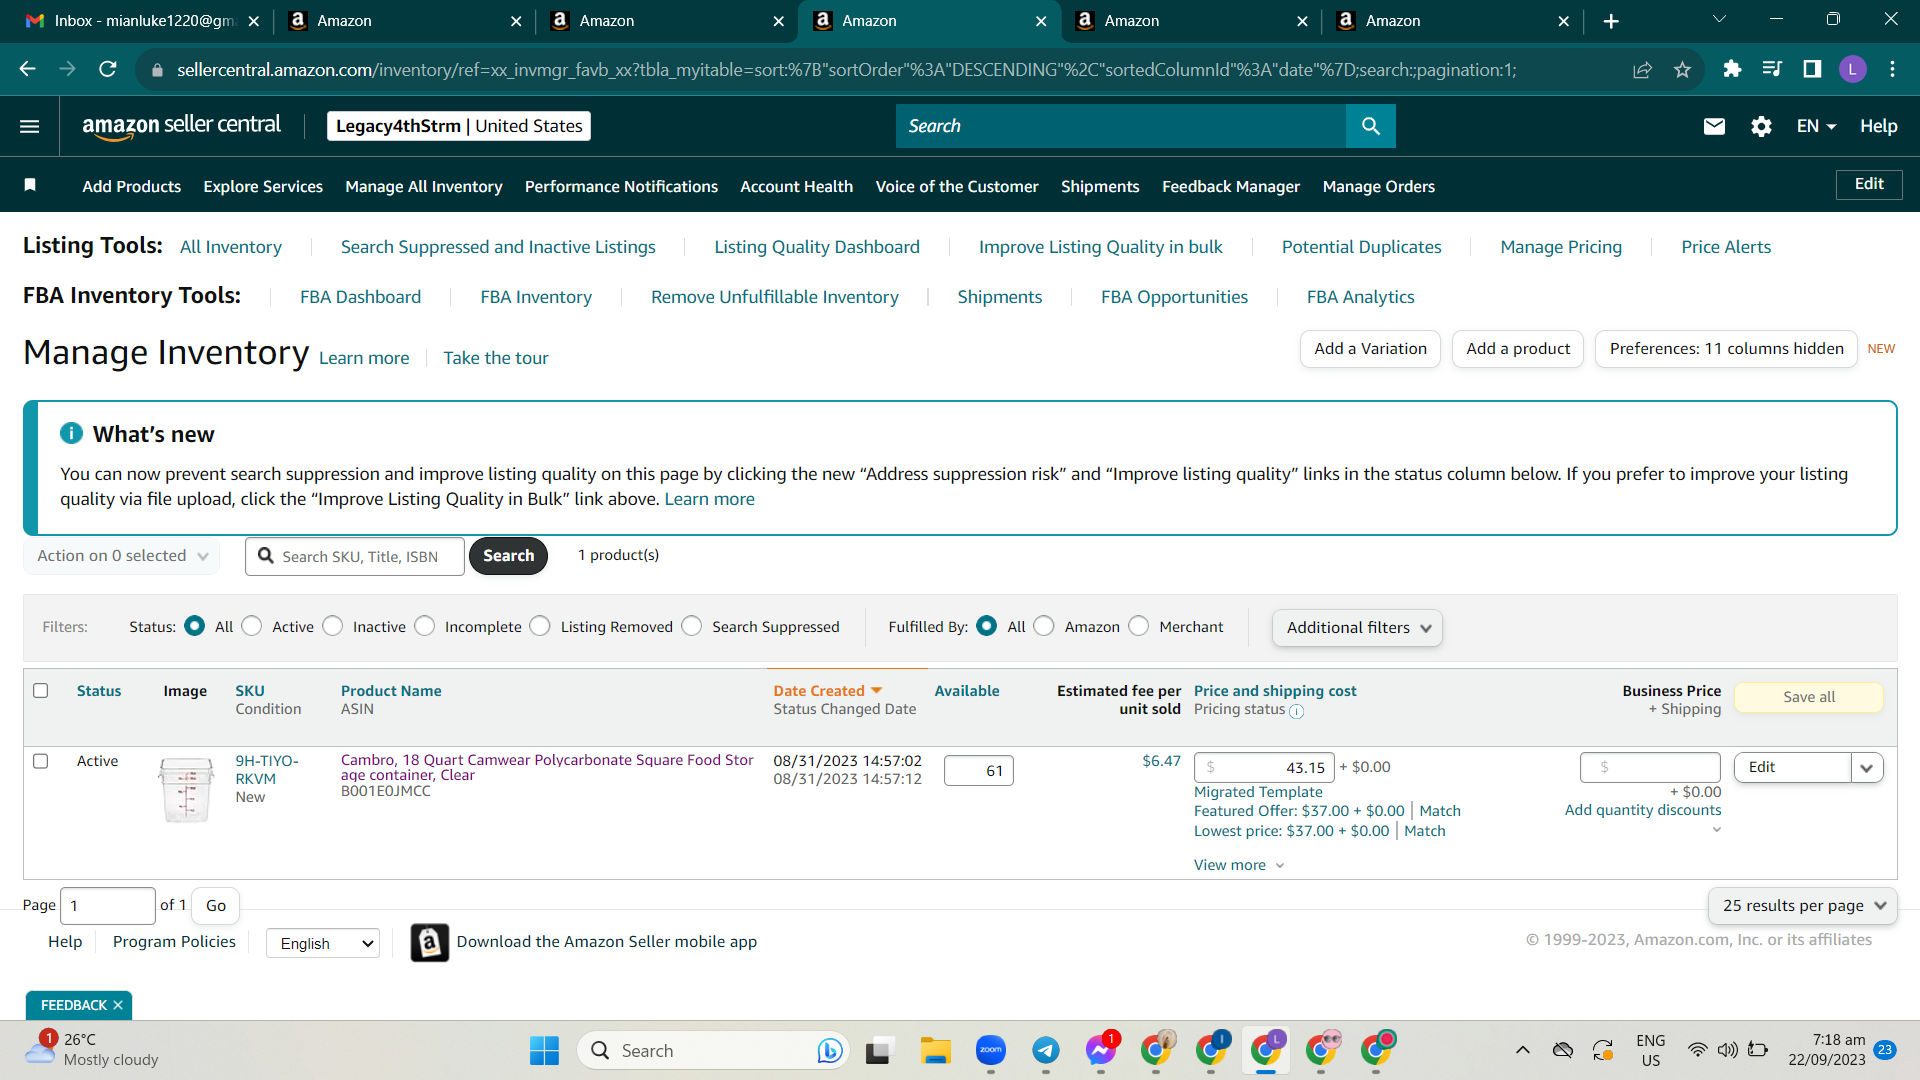Click the Available quantity field showing 61
Screen dimensions: 1920x1080
point(978,771)
